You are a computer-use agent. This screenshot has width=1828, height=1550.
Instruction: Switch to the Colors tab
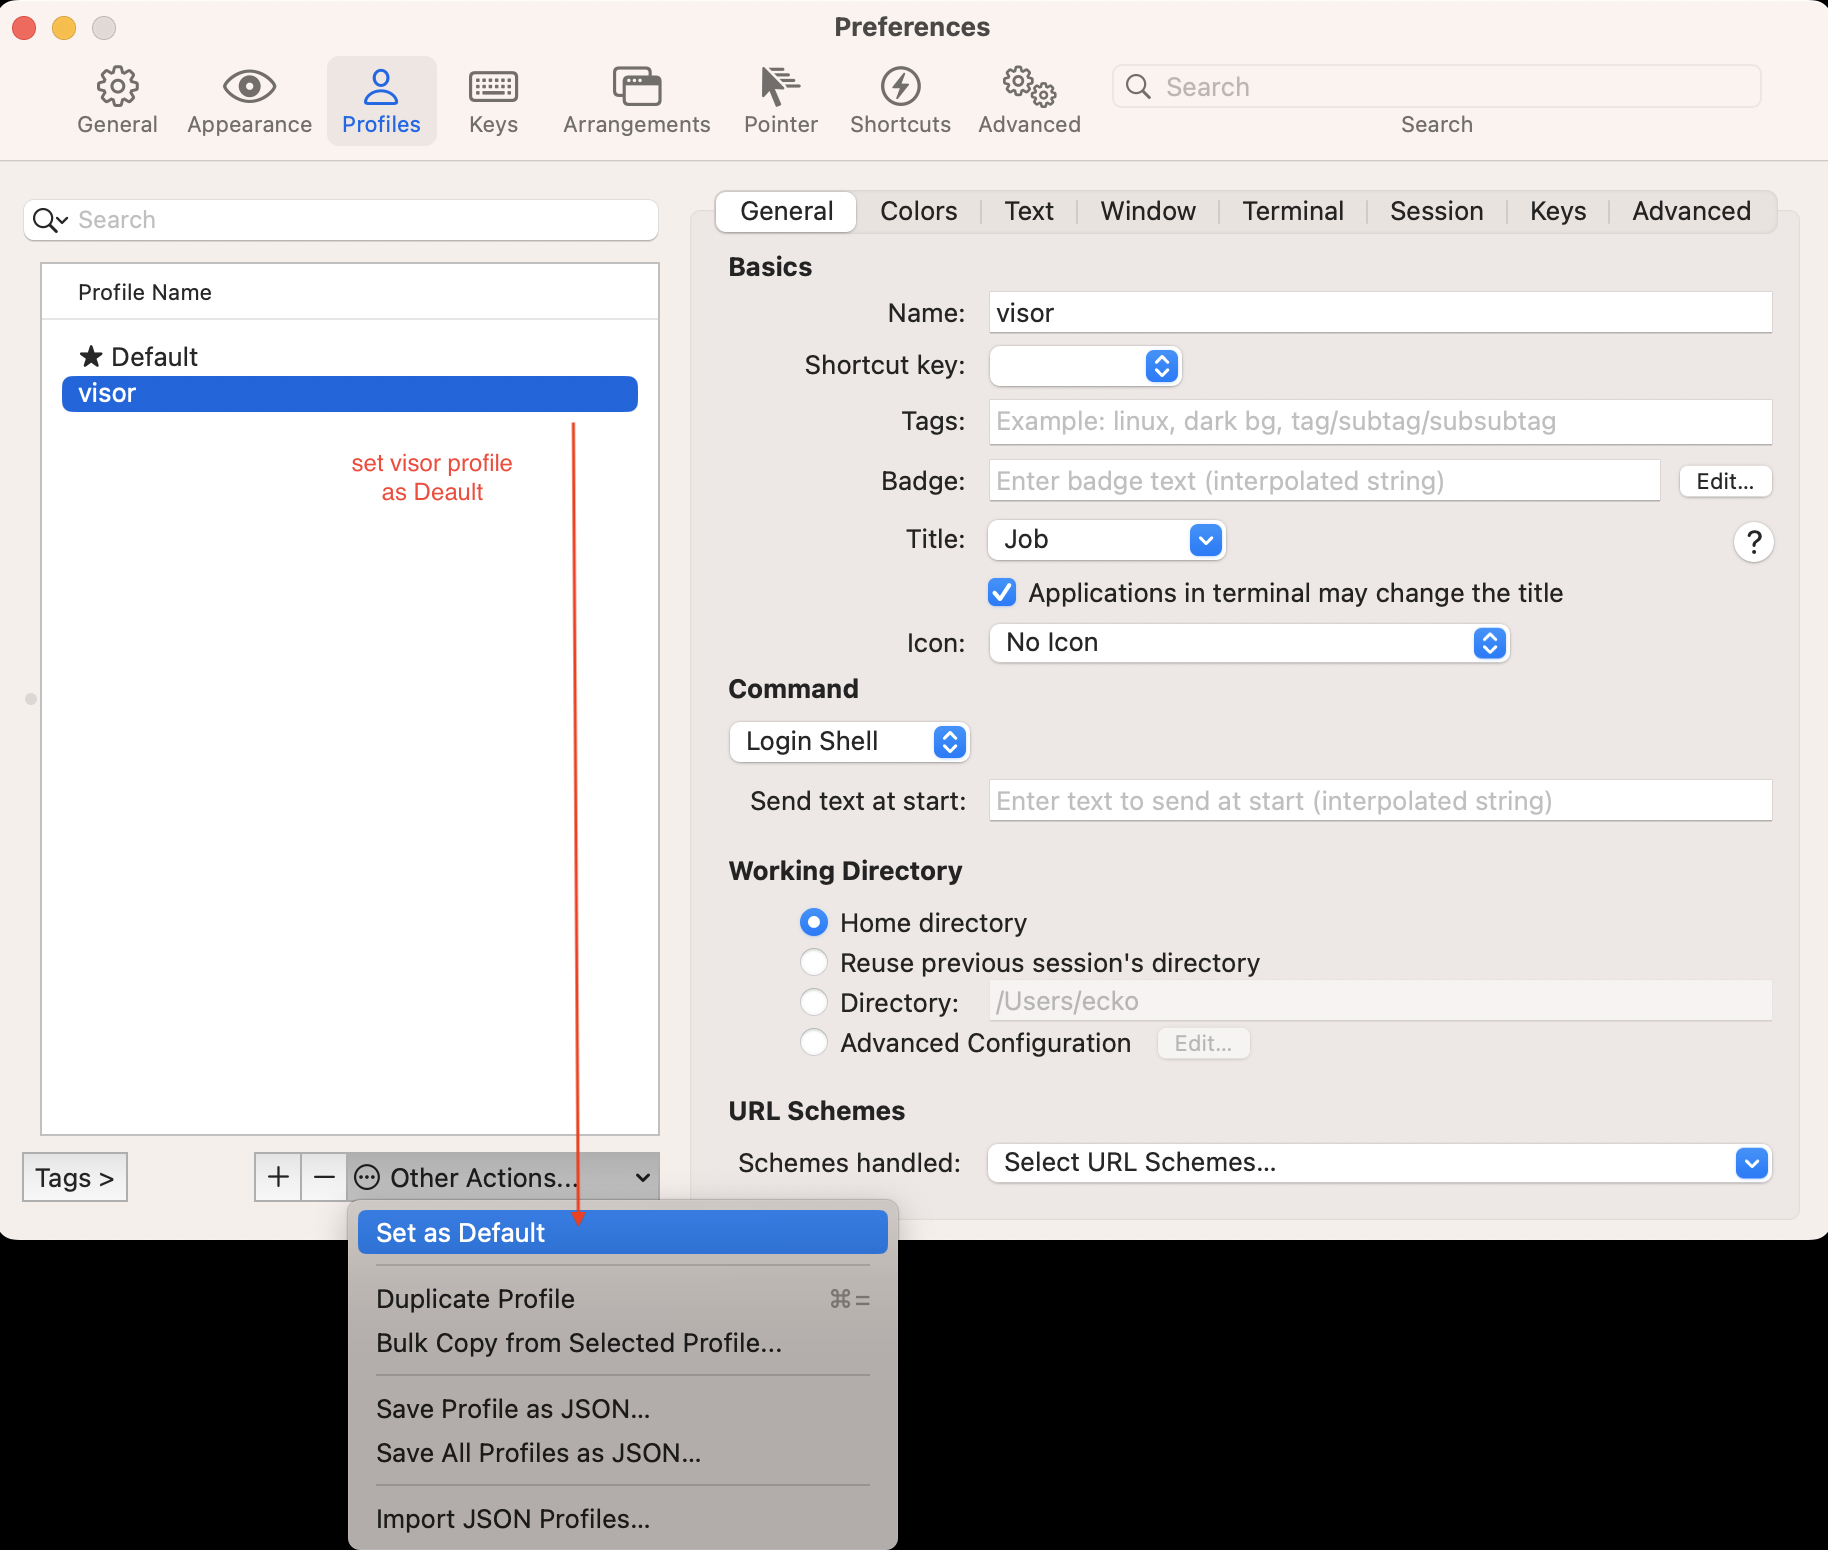[918, 211]
